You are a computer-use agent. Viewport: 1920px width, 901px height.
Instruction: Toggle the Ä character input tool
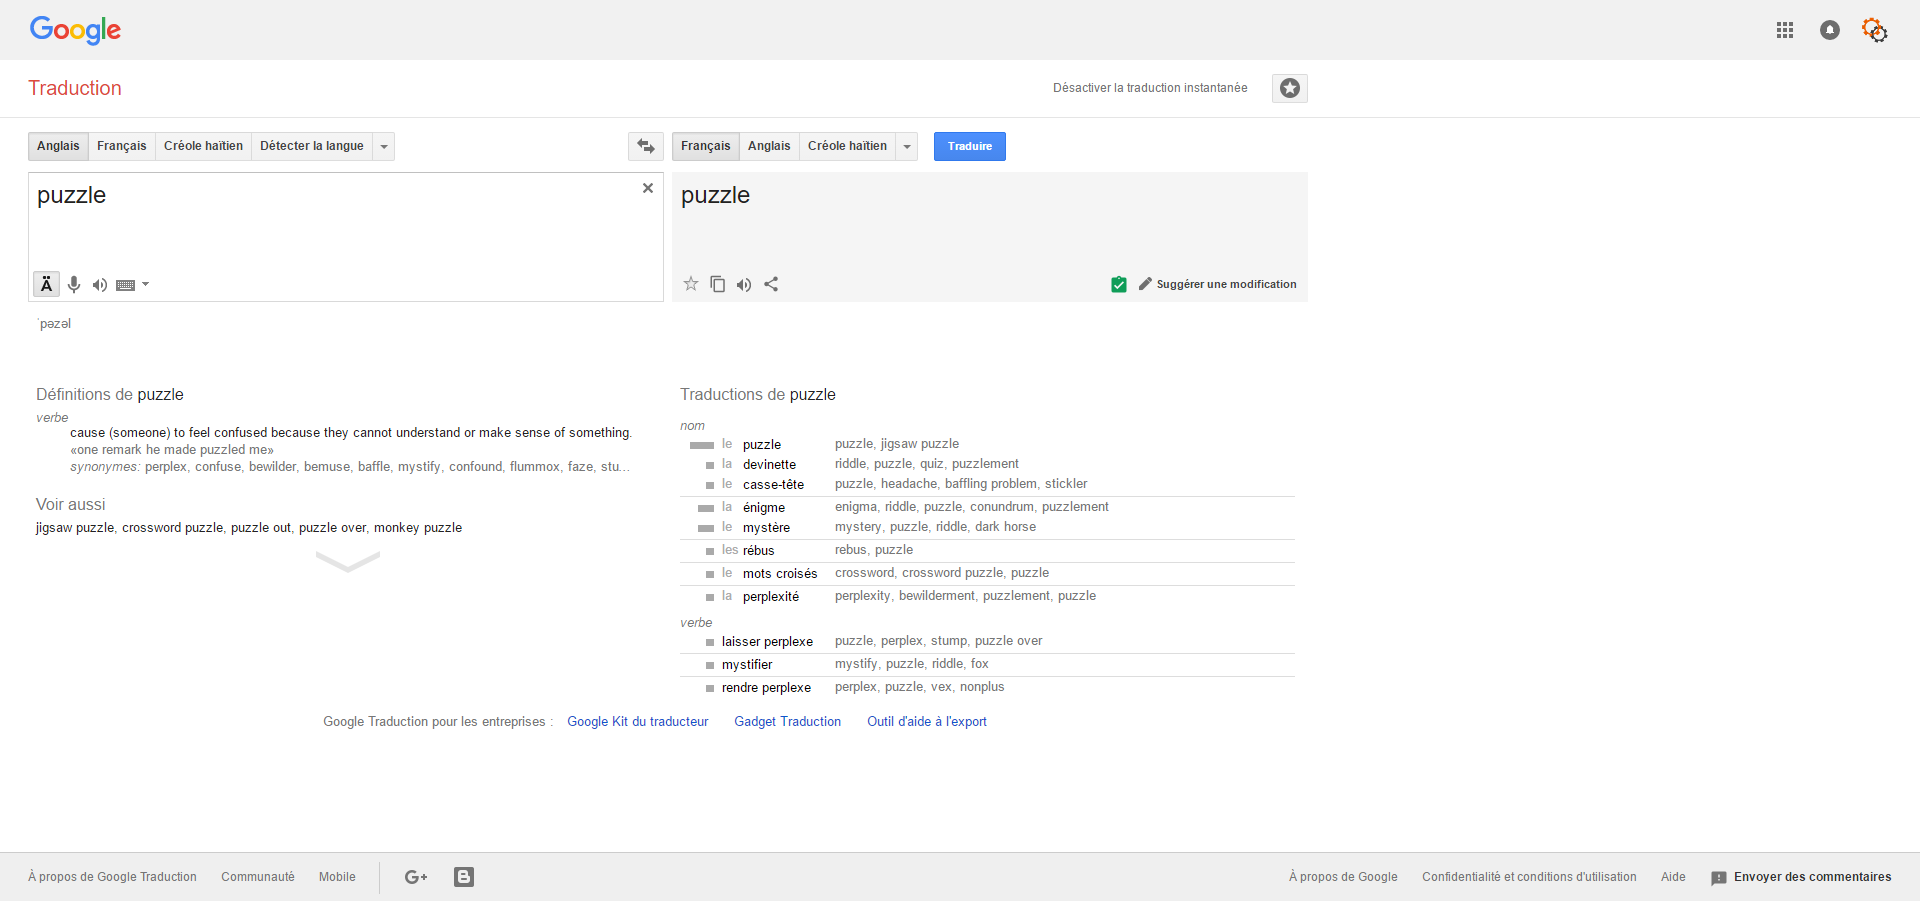tap(46, 285)
